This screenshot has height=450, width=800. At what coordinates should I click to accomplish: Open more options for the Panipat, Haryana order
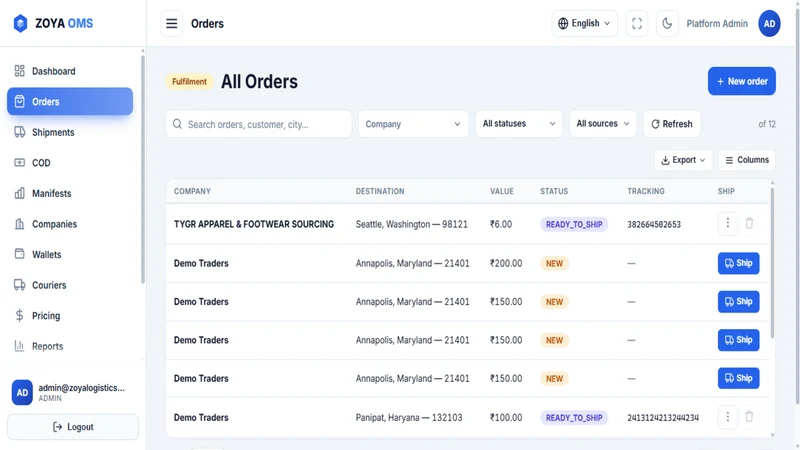(728, 417)
